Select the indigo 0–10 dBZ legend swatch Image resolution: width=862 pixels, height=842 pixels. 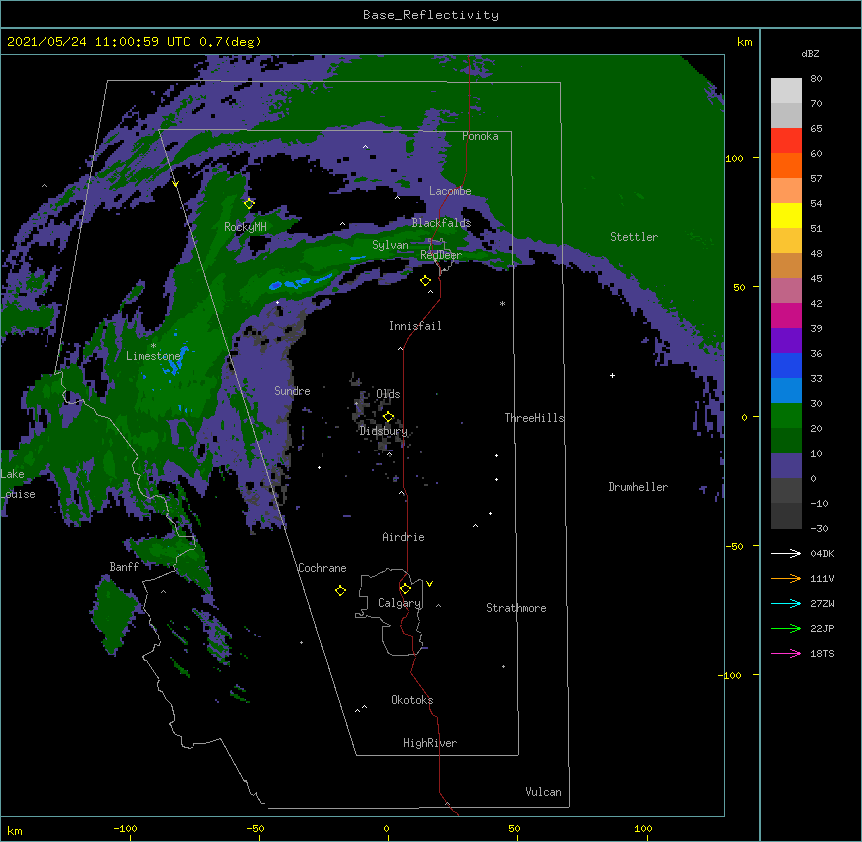pyautogui.click(x=786, y=466)
